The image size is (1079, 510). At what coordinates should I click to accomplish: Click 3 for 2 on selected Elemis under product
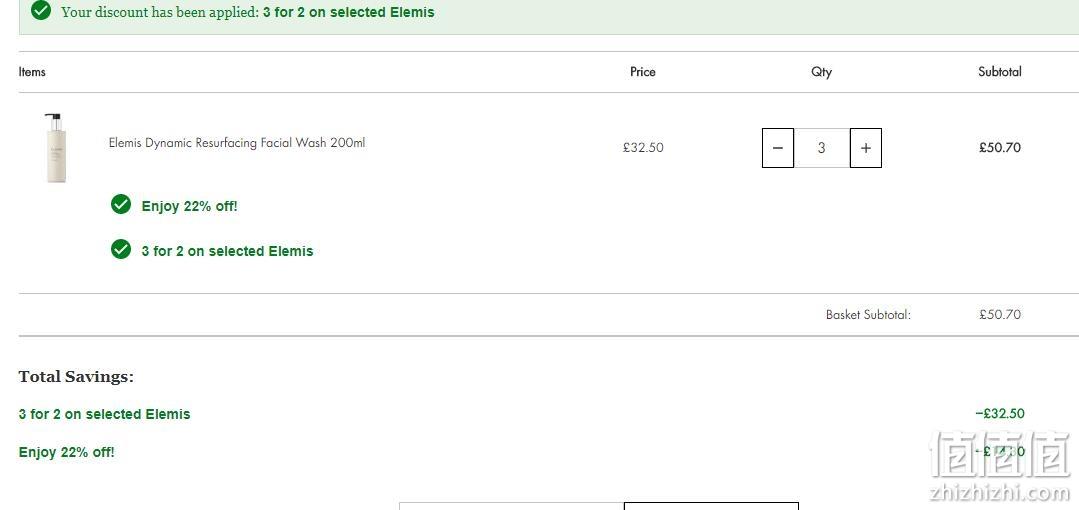[x=227, y=251]
